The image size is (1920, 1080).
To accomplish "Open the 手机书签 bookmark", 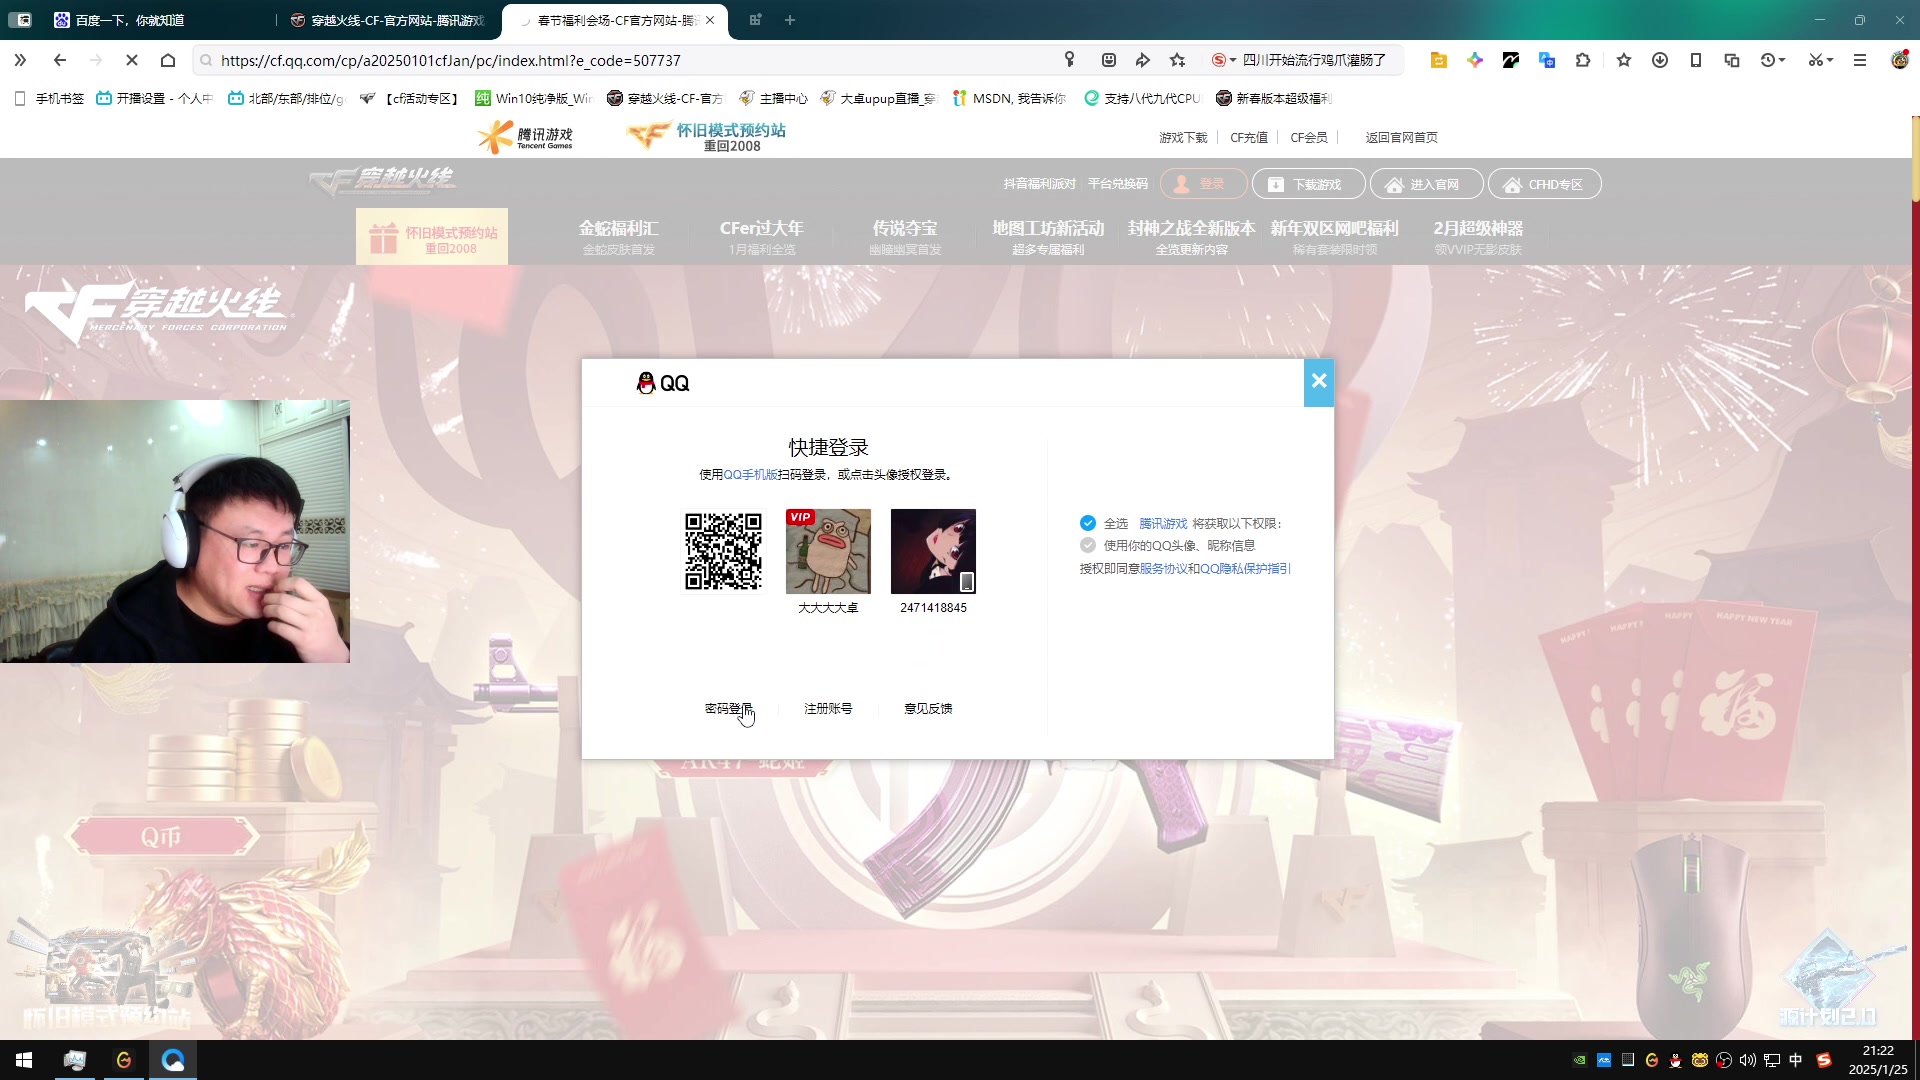I will [x=49, y=98].
